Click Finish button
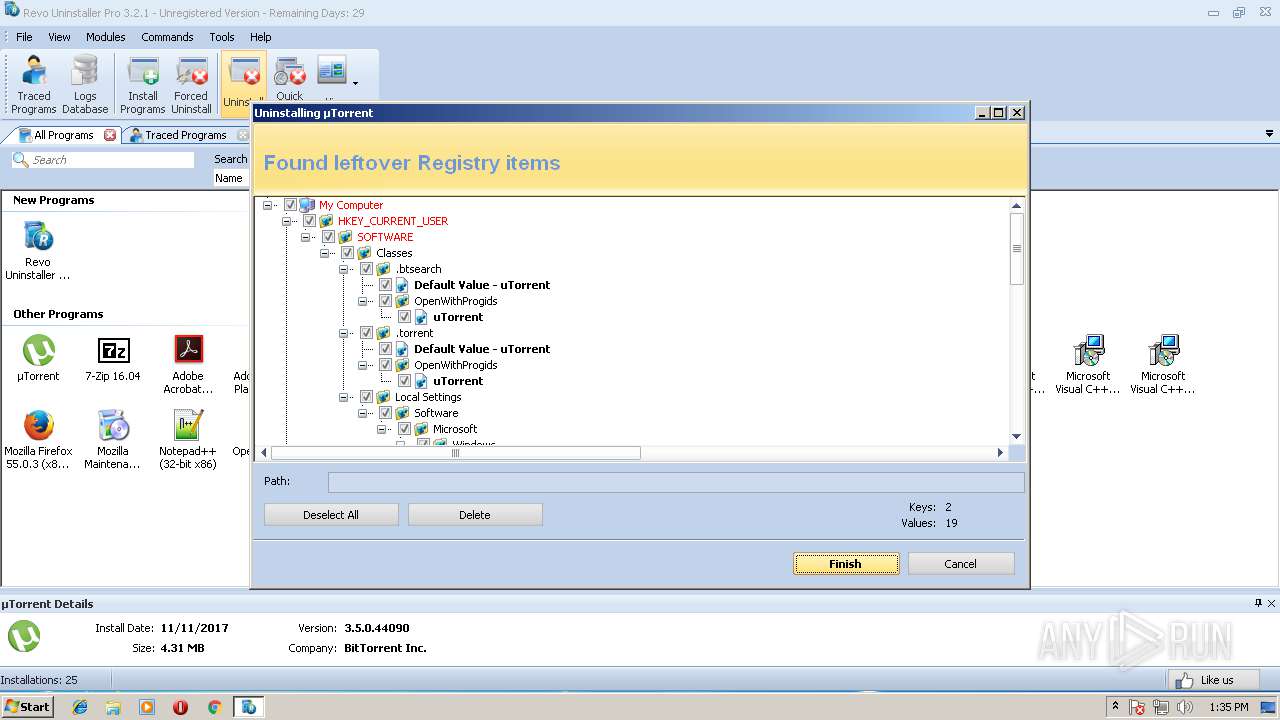Viewport: 1280px width, 720px height. point(846,564)
